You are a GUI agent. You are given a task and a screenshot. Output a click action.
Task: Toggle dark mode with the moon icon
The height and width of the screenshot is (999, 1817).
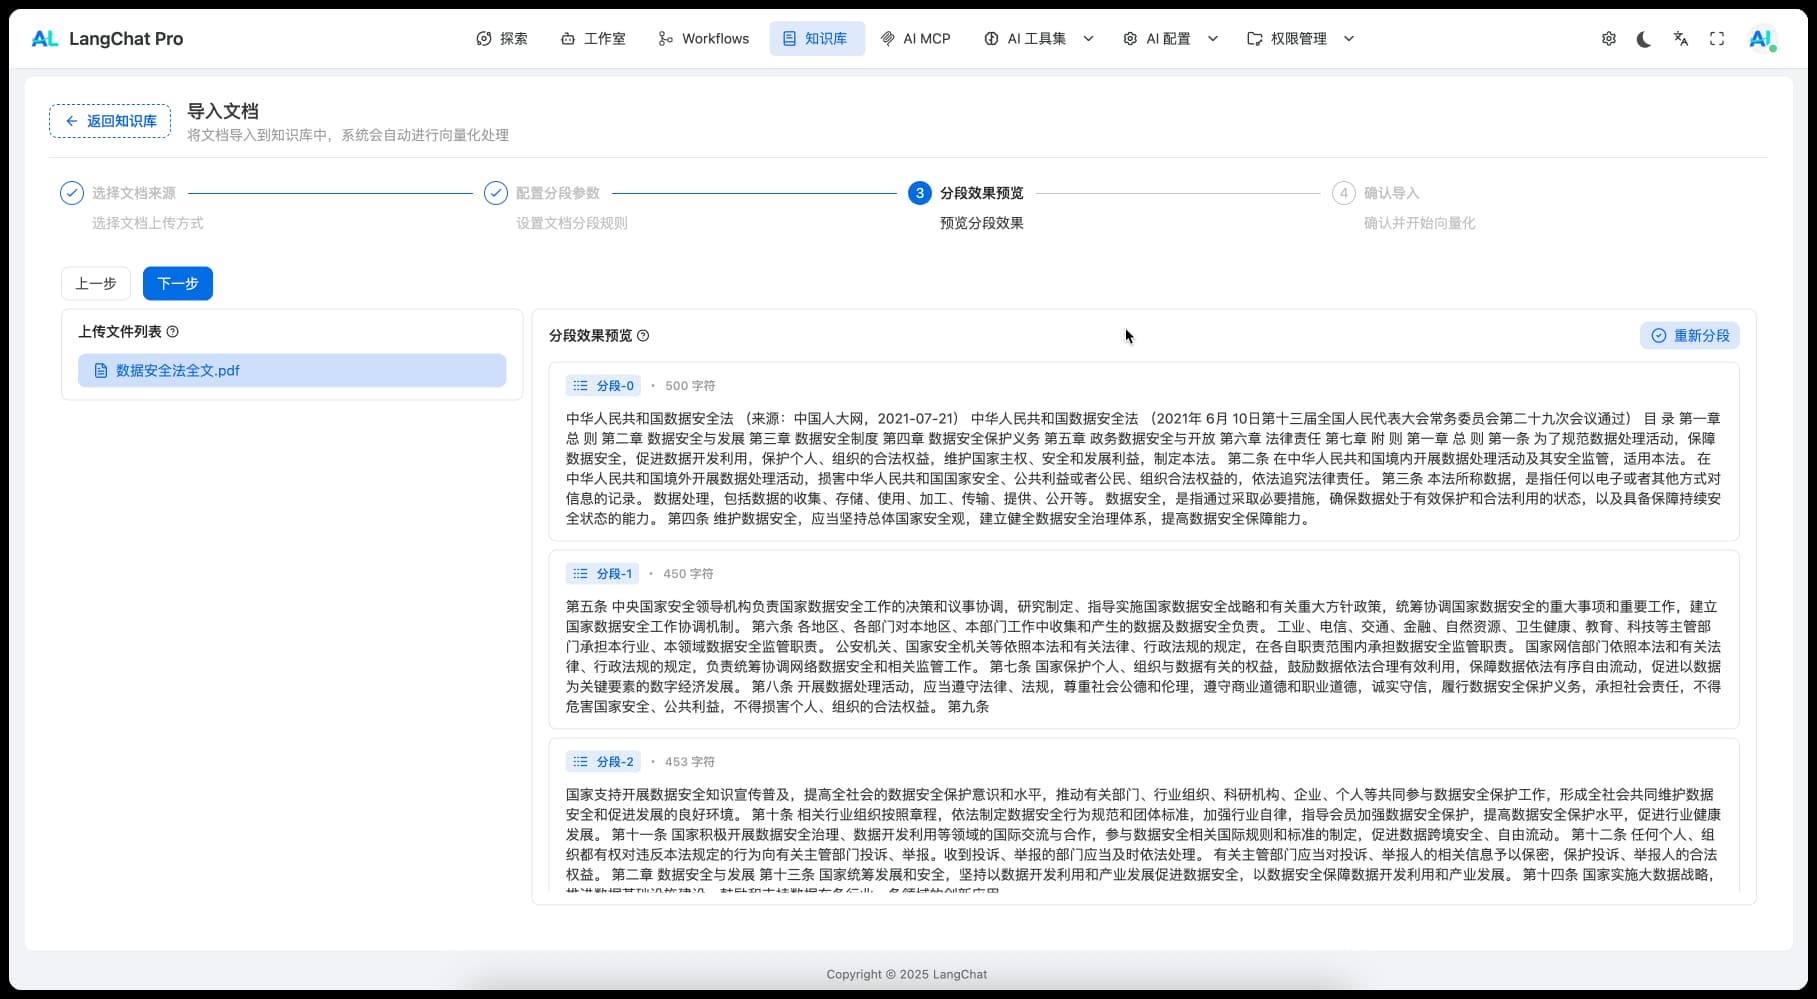pos(1644,38)
